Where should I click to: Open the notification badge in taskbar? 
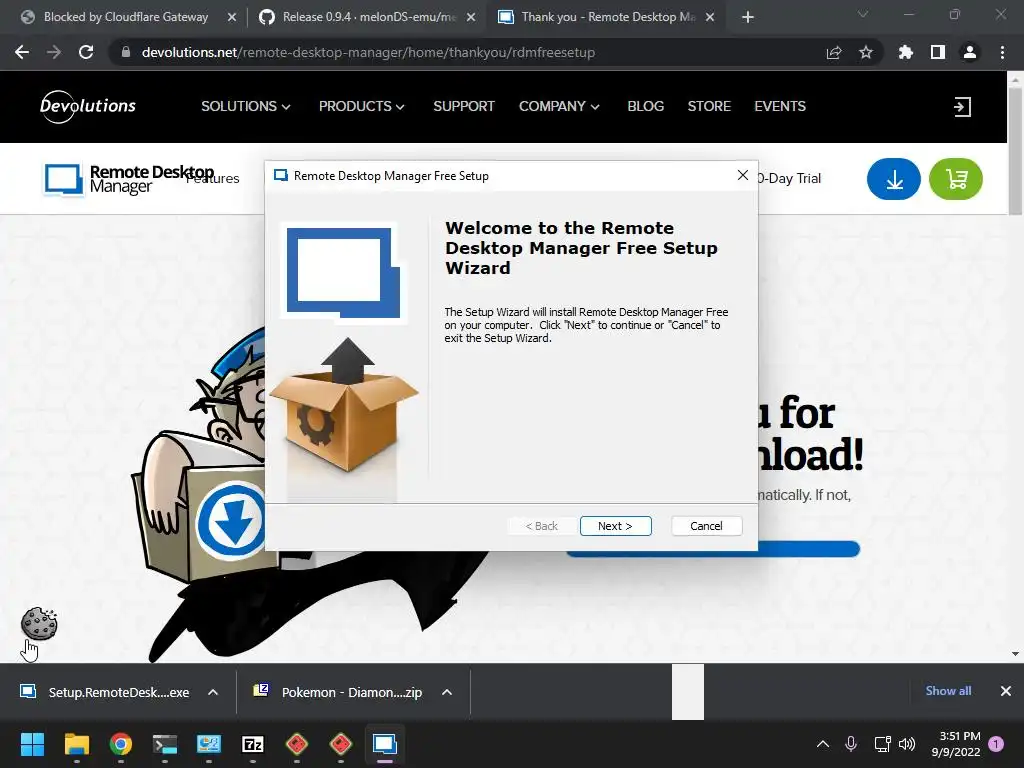[996, 744]
